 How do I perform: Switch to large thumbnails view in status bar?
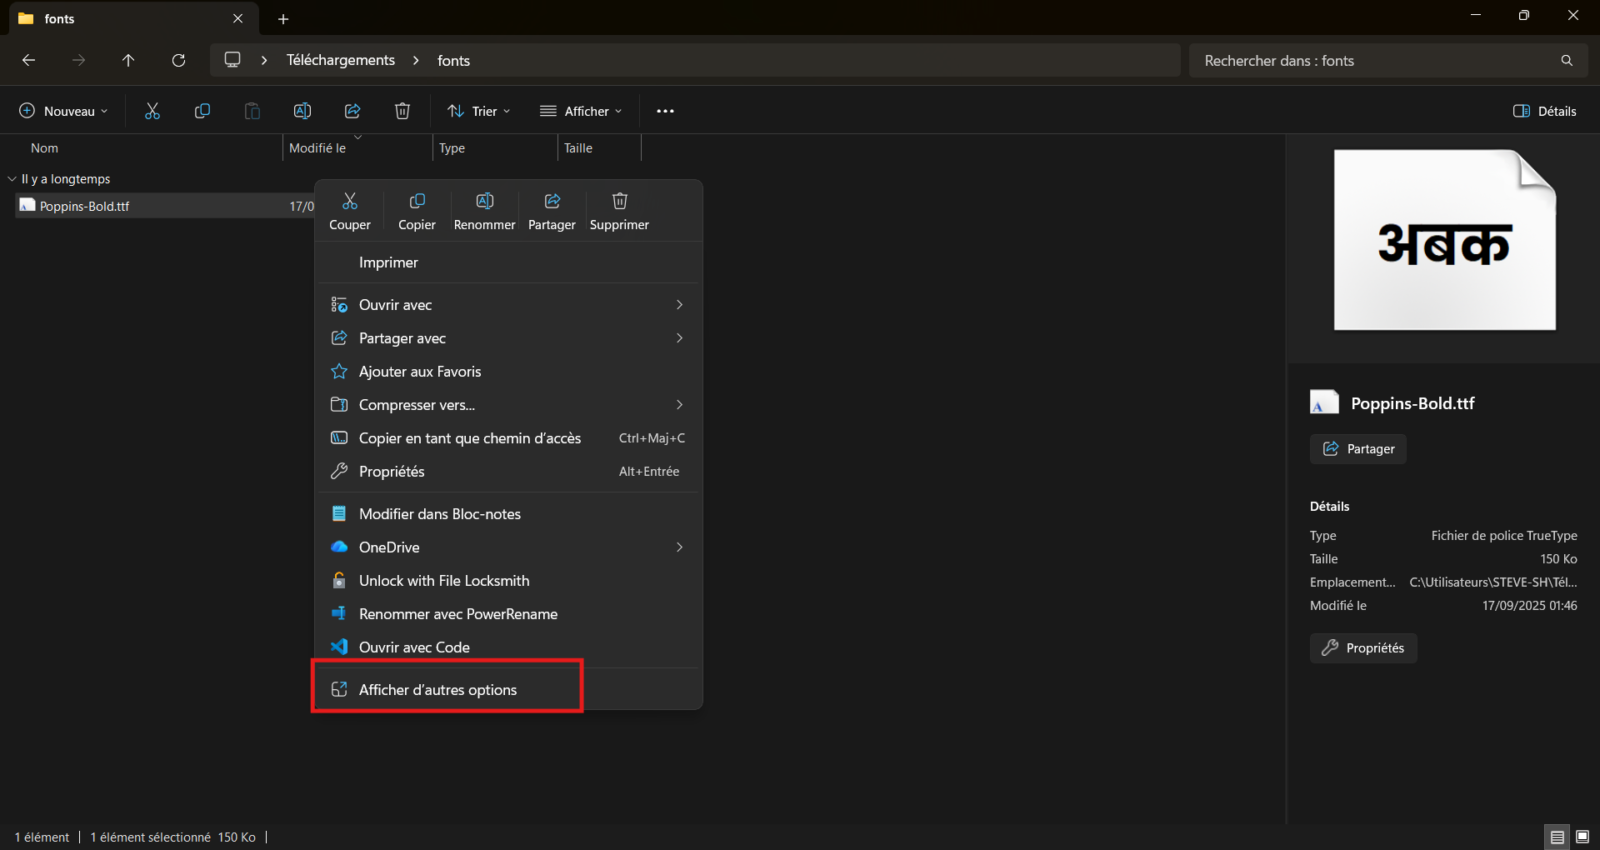pos(1582,837)
